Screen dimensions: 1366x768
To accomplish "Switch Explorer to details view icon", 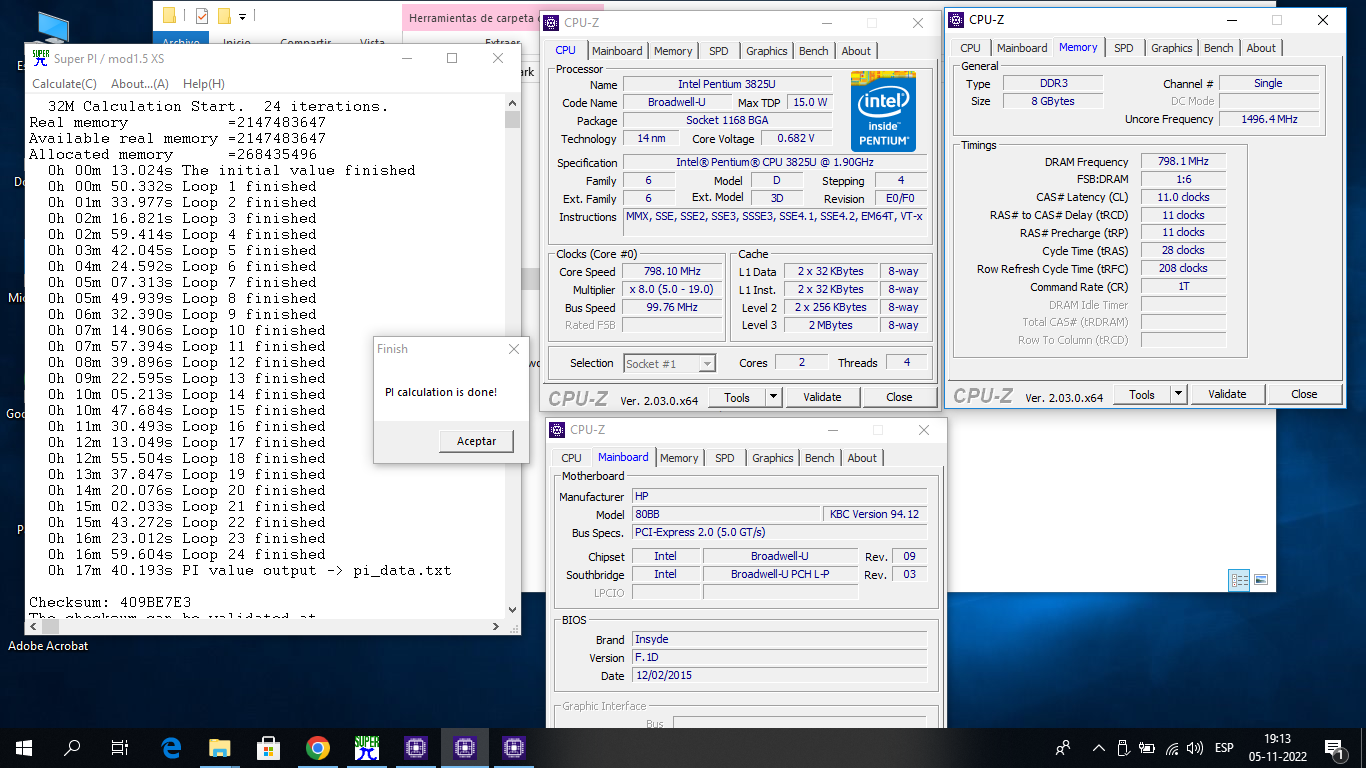I will click(x=1240, y=580).
